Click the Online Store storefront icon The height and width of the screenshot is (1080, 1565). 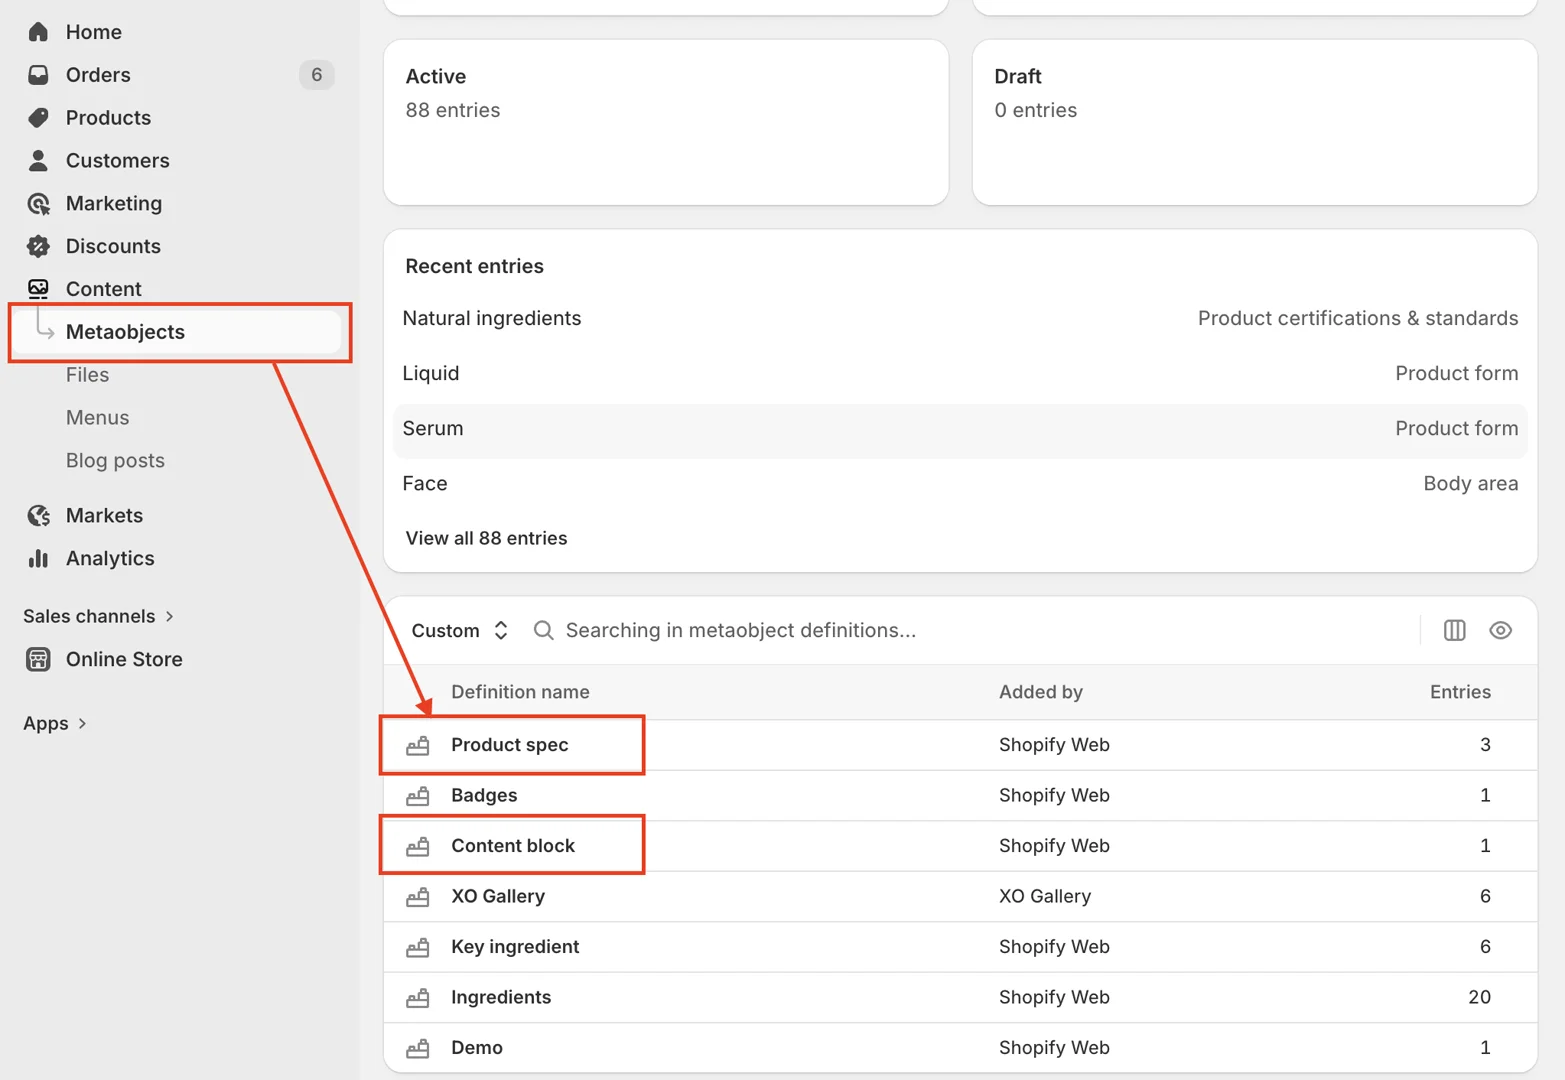click(x=38, y=659)
